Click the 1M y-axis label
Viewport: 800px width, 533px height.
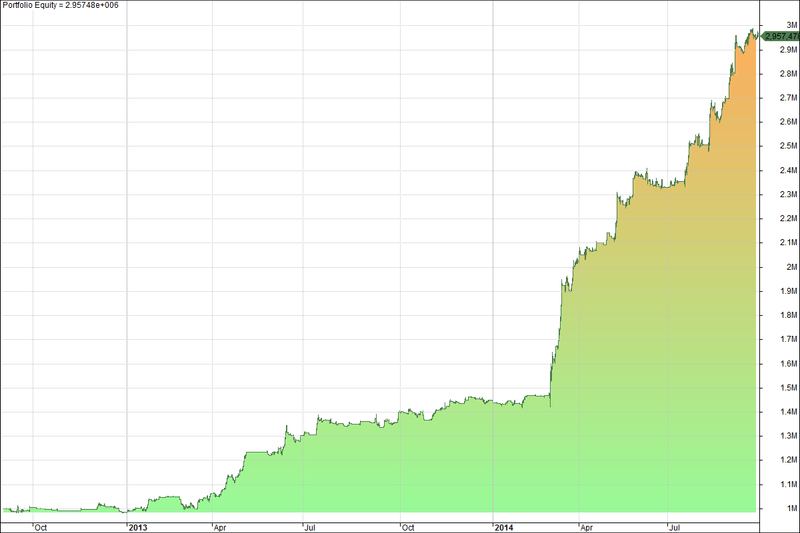[792, 509]
